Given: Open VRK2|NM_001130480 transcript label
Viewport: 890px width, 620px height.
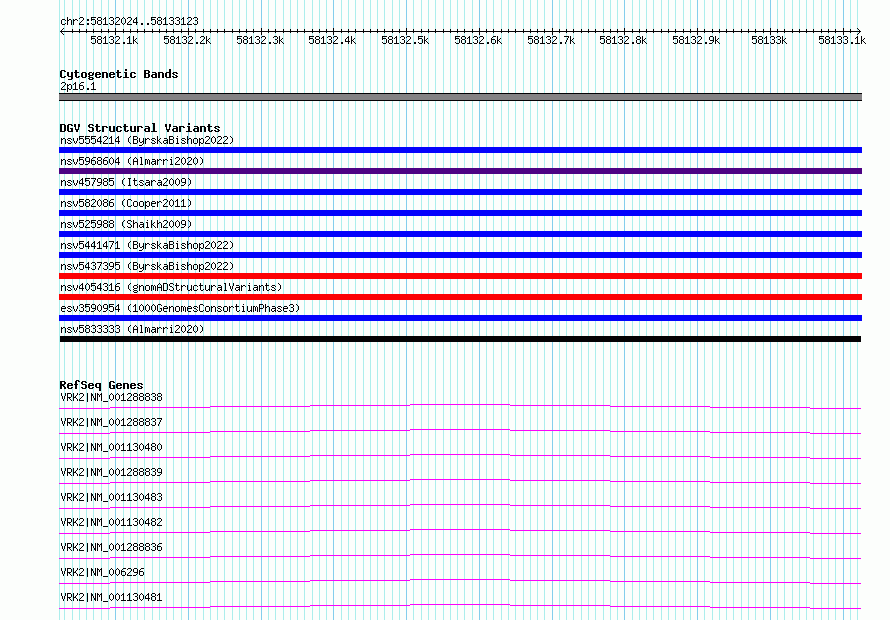Looking at the screenshot, I should click(111, 447).
